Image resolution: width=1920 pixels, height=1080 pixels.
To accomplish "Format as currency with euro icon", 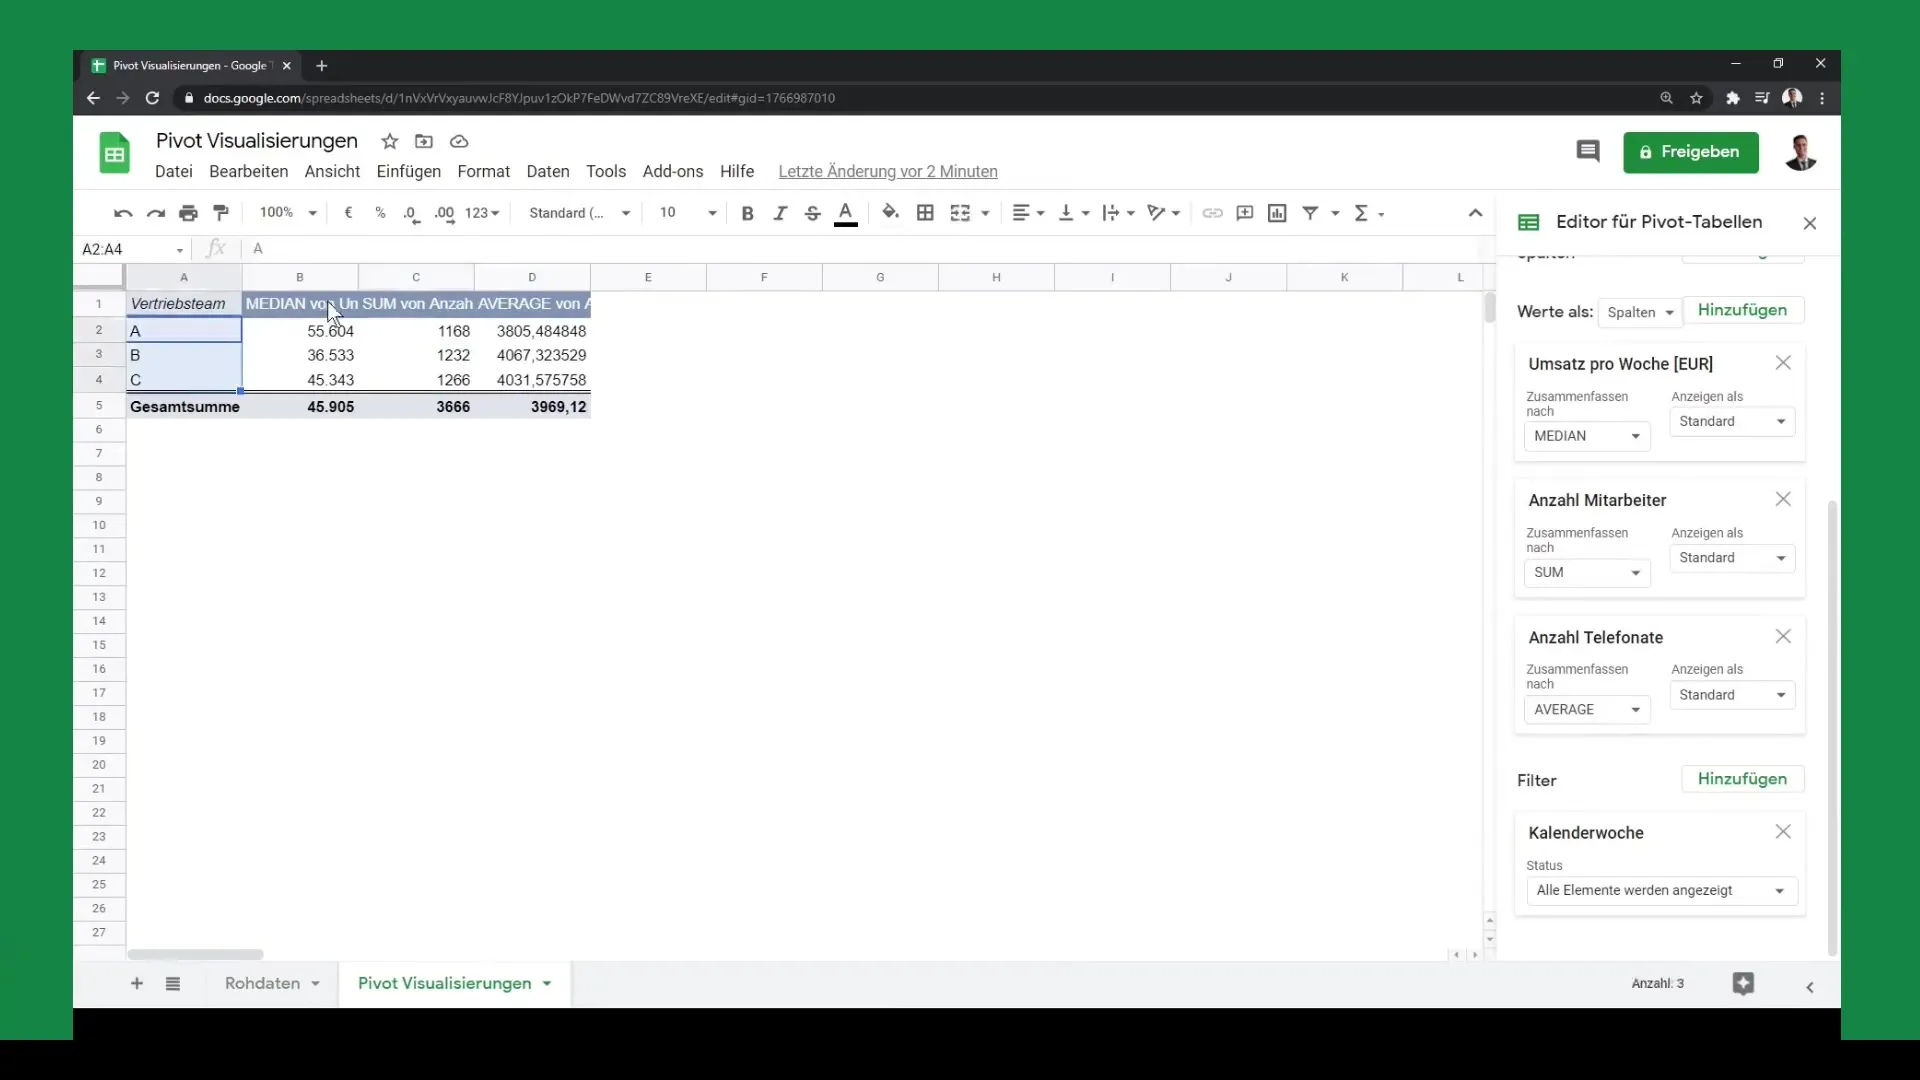I will (x=348, y=213).
